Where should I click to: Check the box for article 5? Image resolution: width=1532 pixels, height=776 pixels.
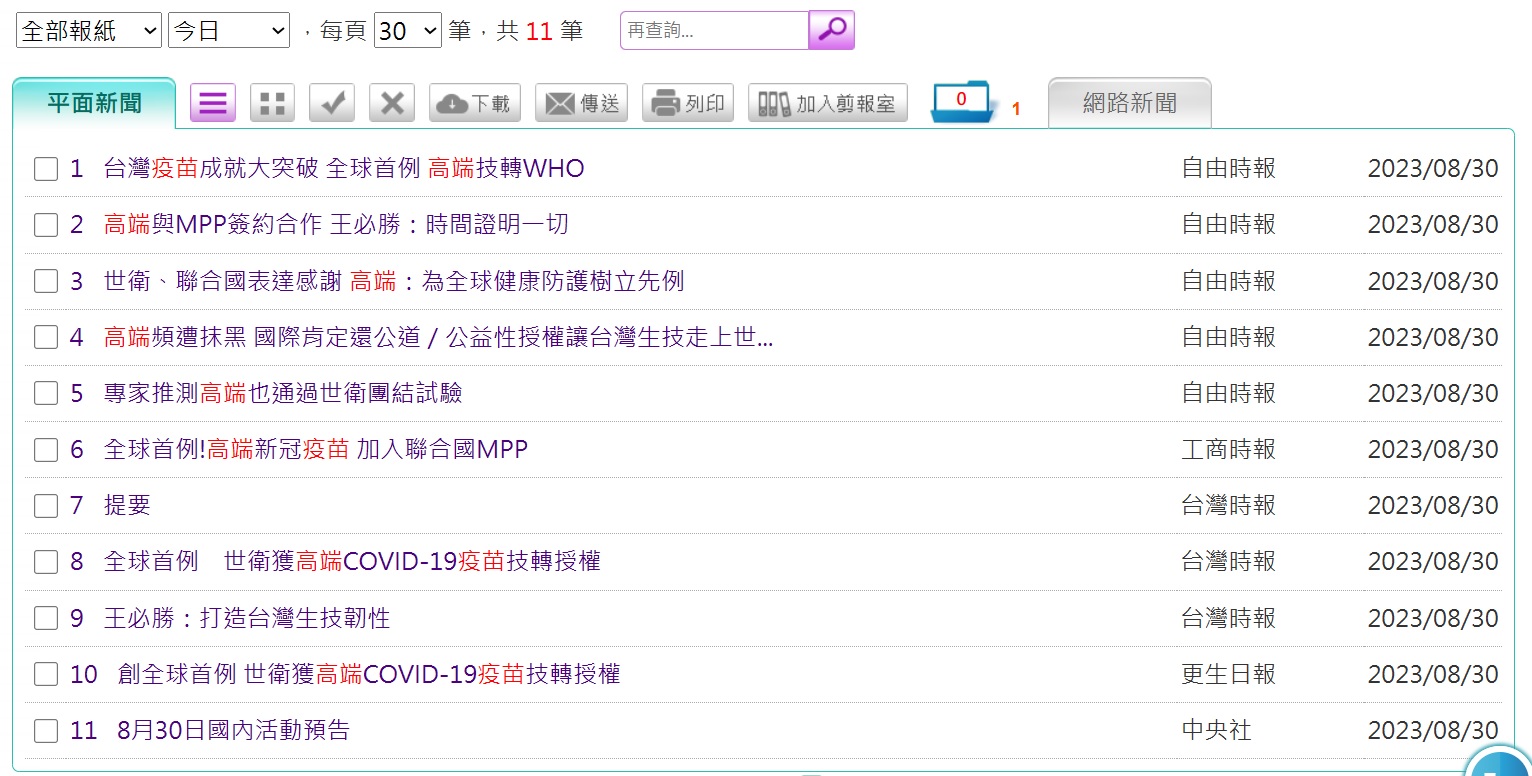[x=46, y=393]
